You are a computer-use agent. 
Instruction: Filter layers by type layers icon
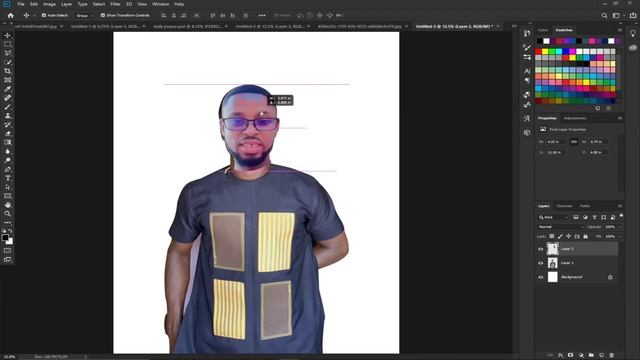(594, 217)
